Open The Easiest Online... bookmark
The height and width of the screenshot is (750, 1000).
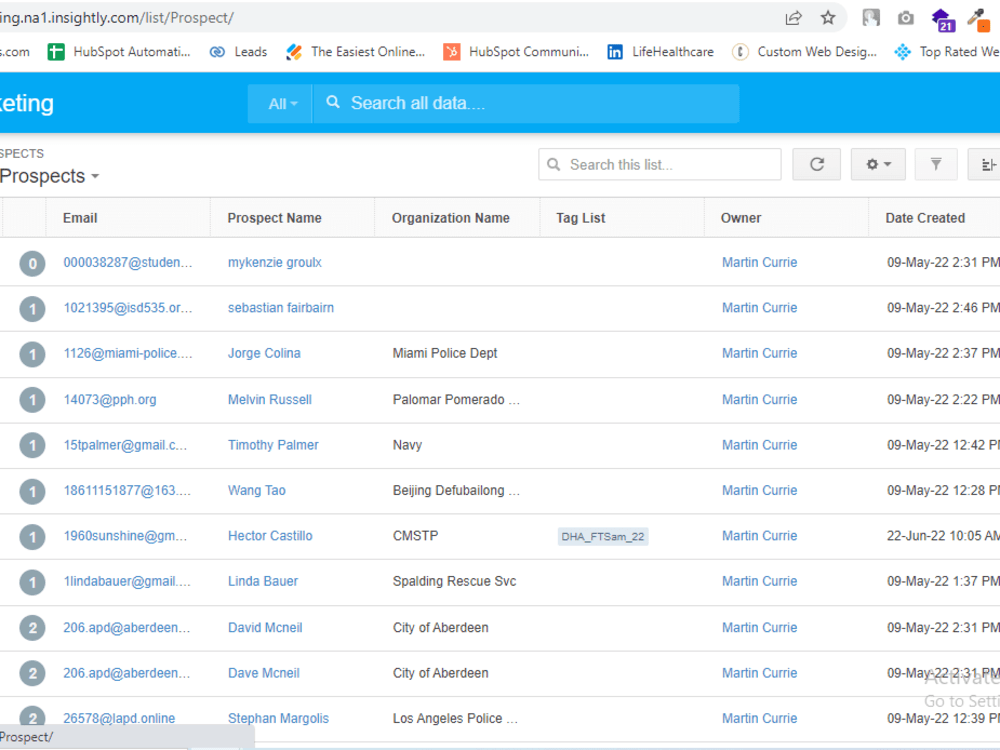coord(355,52)
